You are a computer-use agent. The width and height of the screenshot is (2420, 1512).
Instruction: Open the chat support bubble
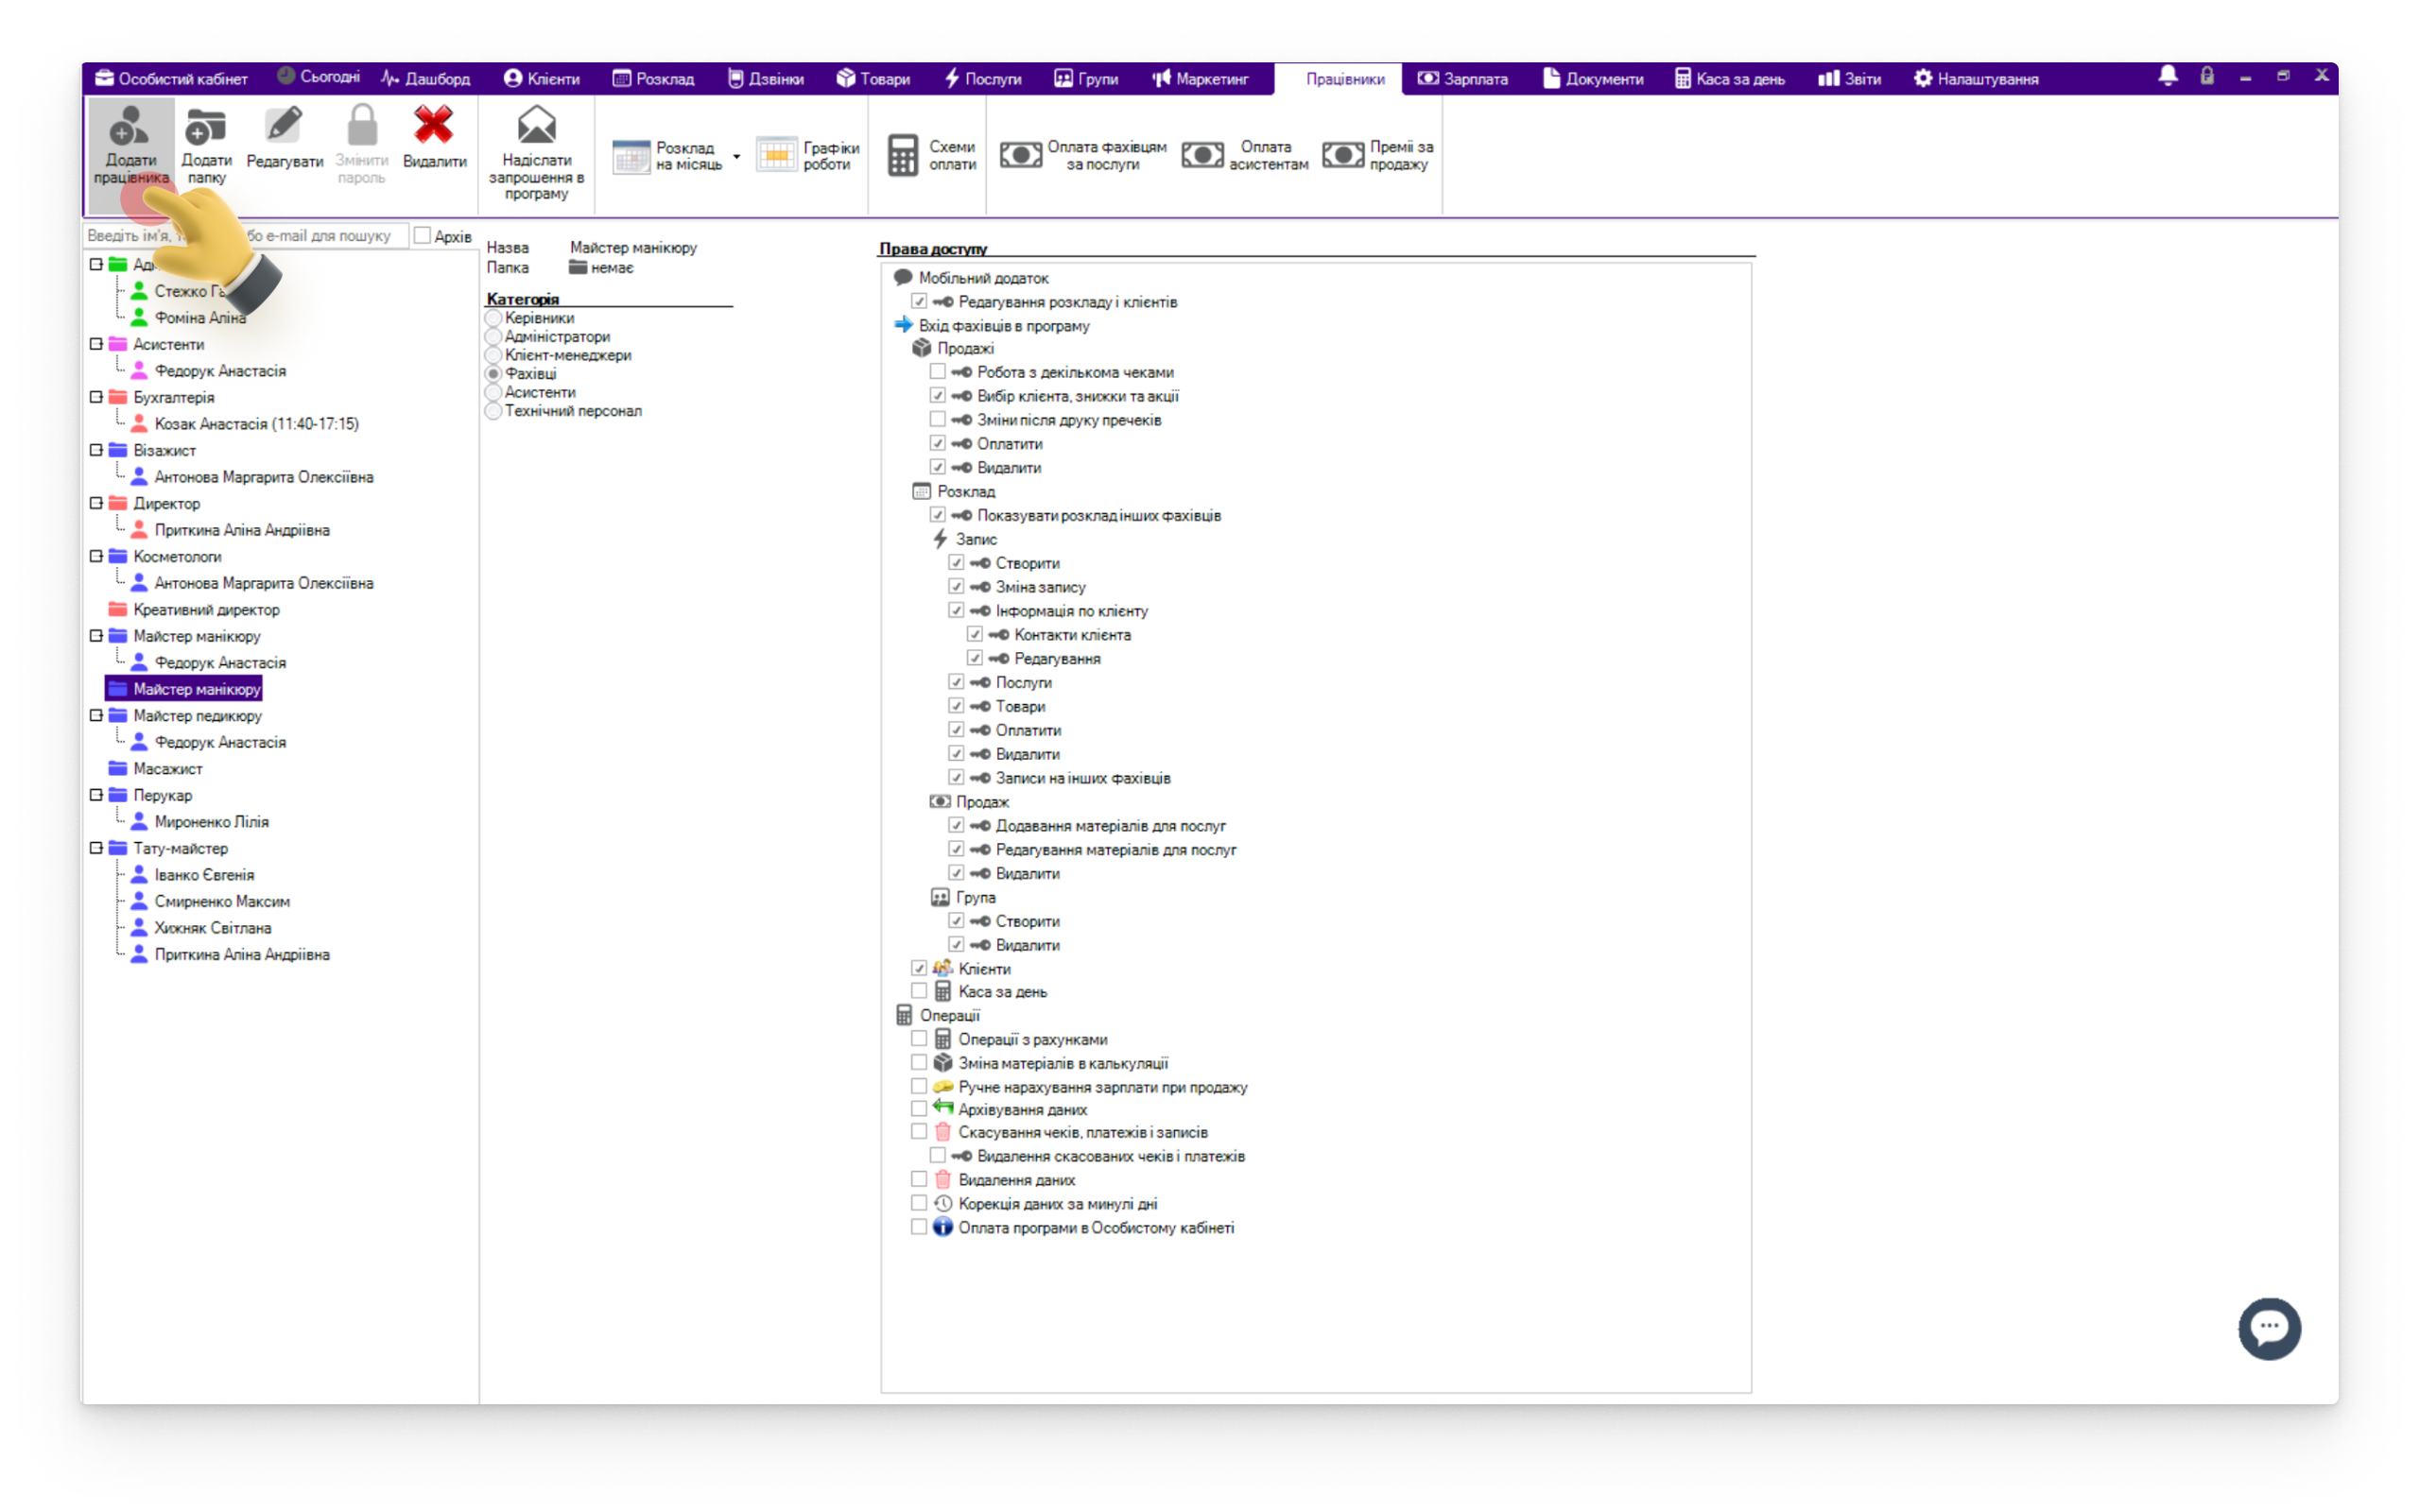click(x=2269, y=1328)
